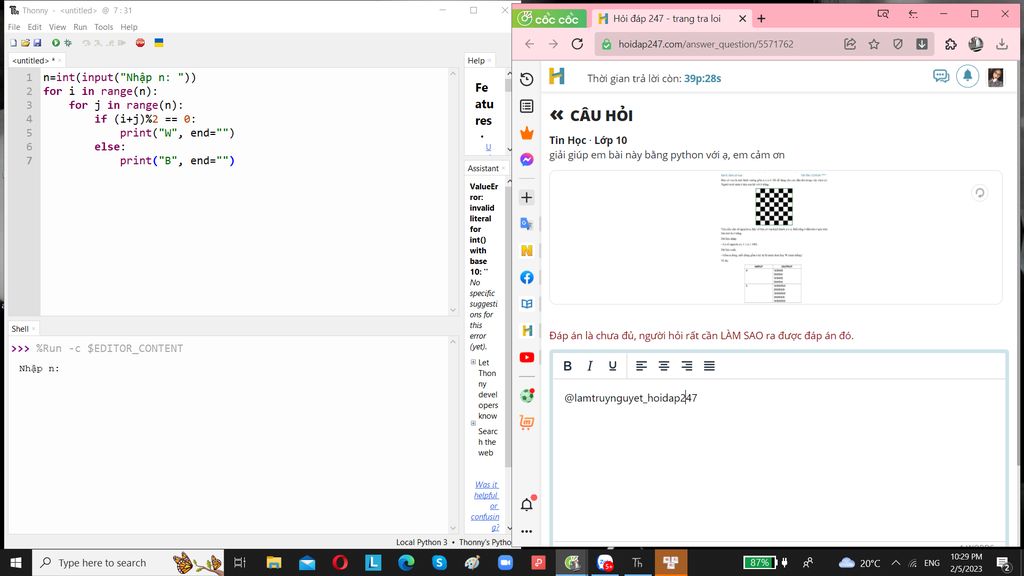Toggle Italic formatting in answer editor
The image size is (1024, 576).
590,366
